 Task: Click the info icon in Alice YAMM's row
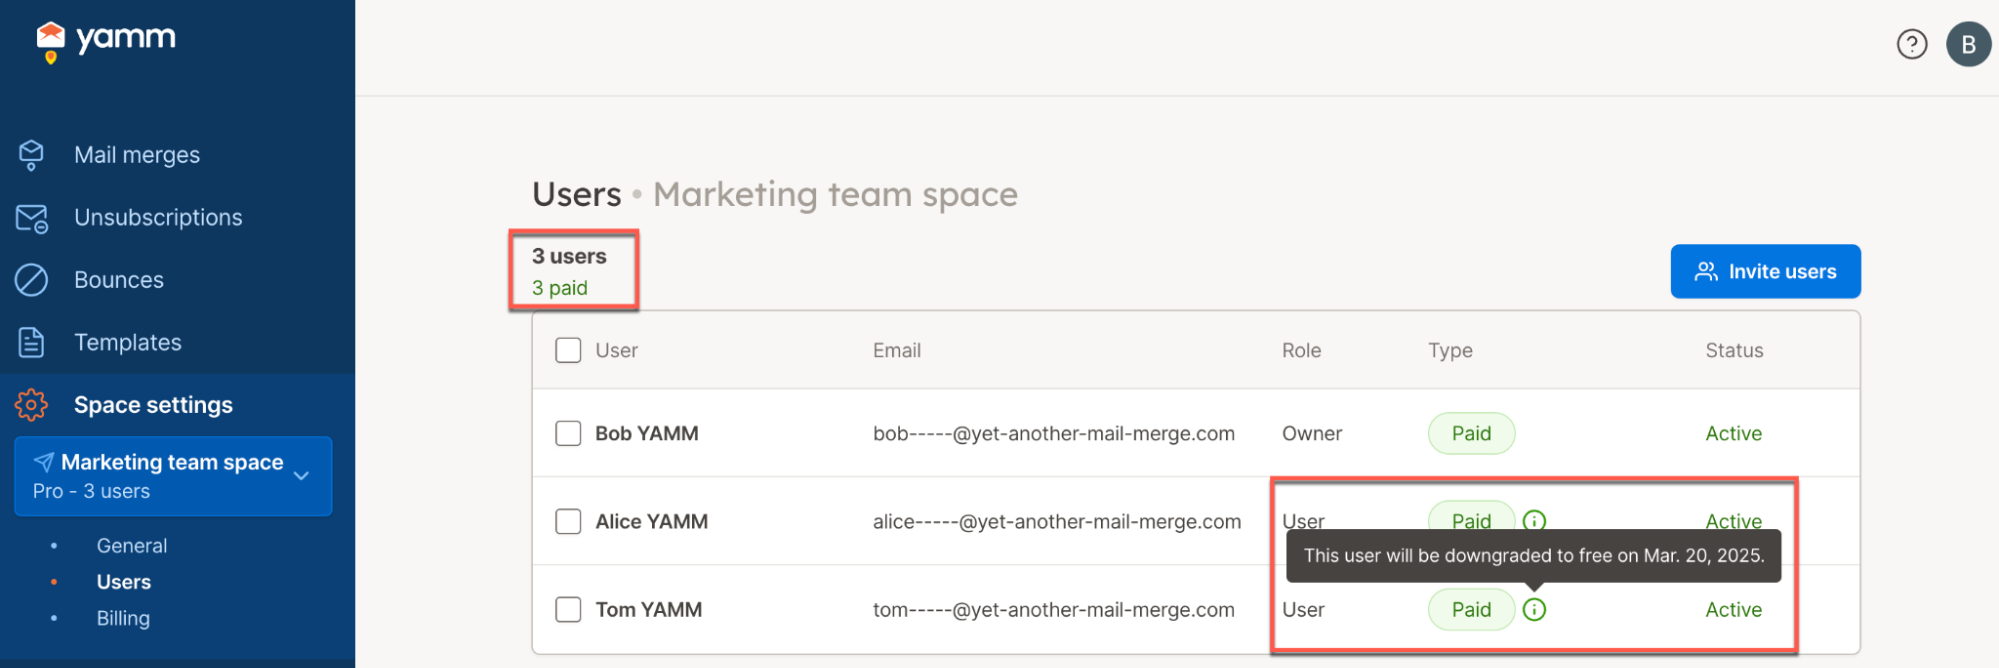1534,520
